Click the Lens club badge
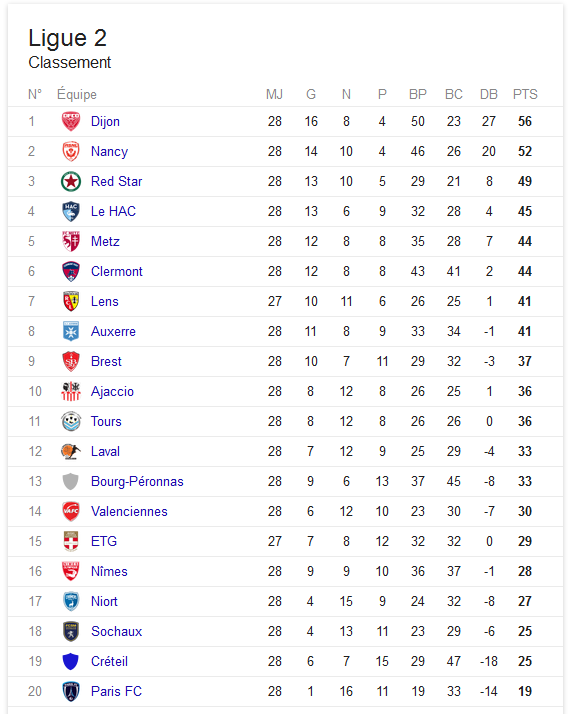Image resolution: width=569 pixels, height=714 pixels. (71, 301)
